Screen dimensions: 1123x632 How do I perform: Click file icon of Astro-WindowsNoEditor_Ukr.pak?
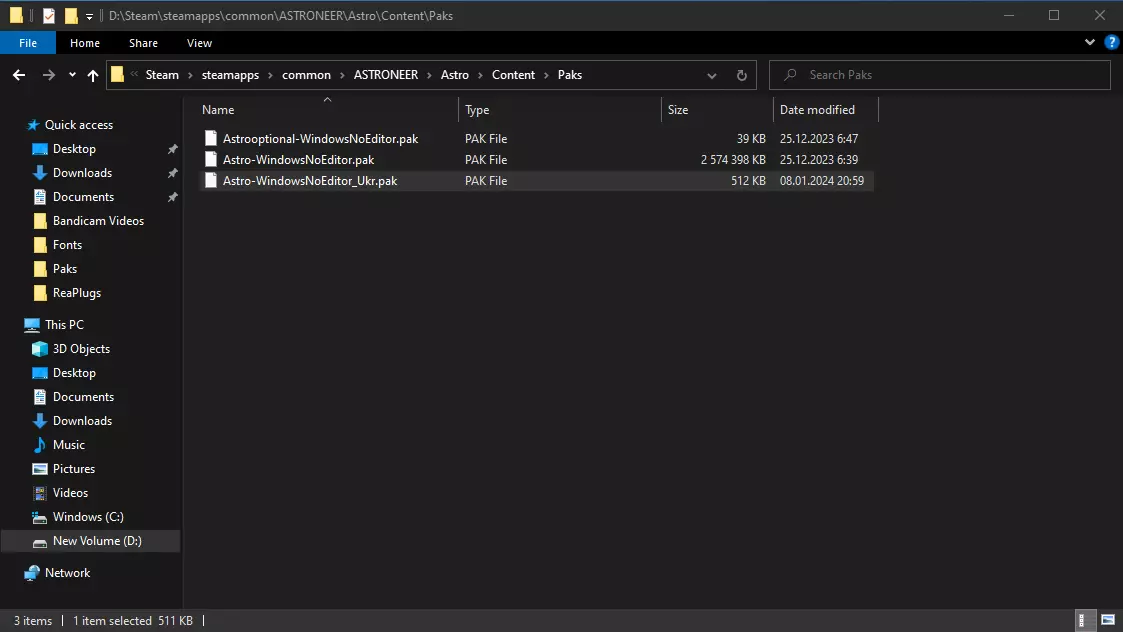[211, 181]
